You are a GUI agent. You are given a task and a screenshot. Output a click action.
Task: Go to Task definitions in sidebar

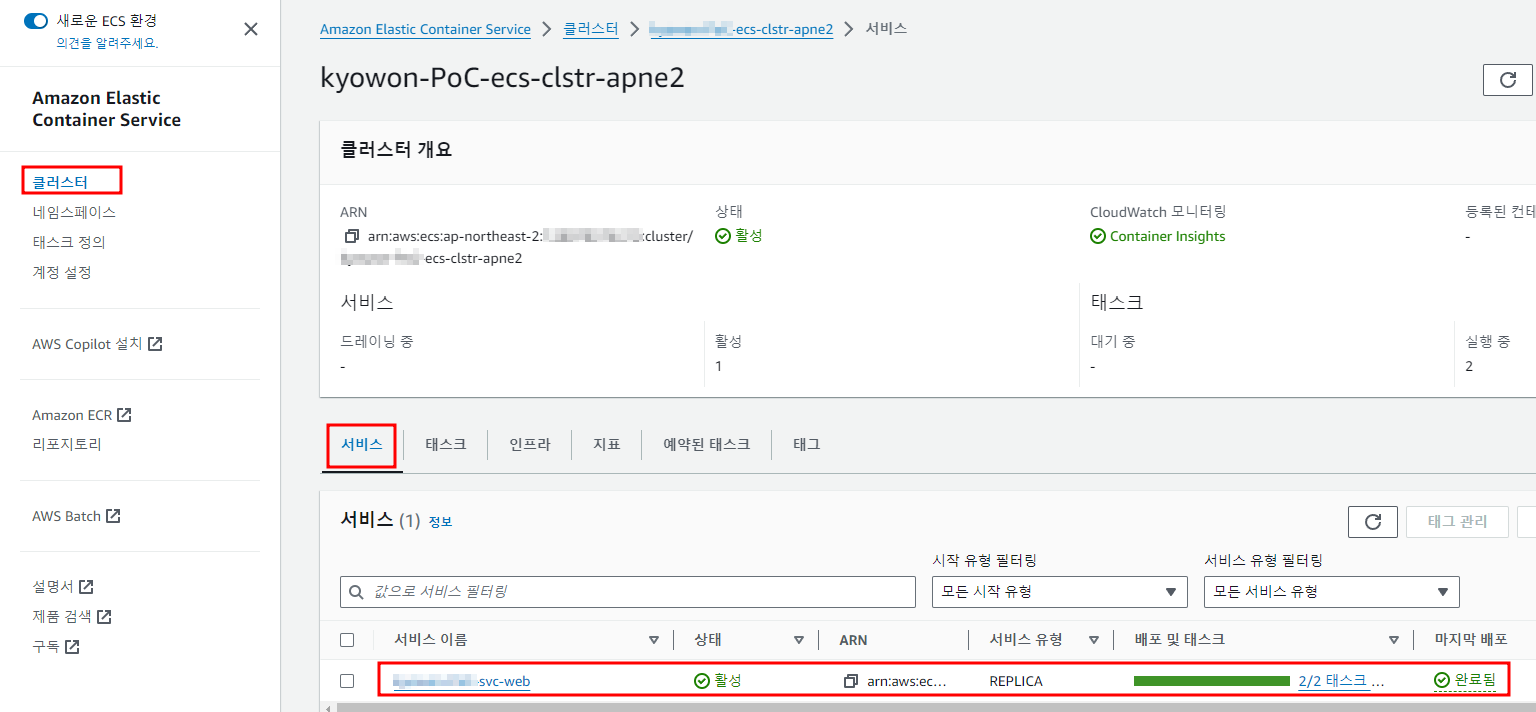69,242
